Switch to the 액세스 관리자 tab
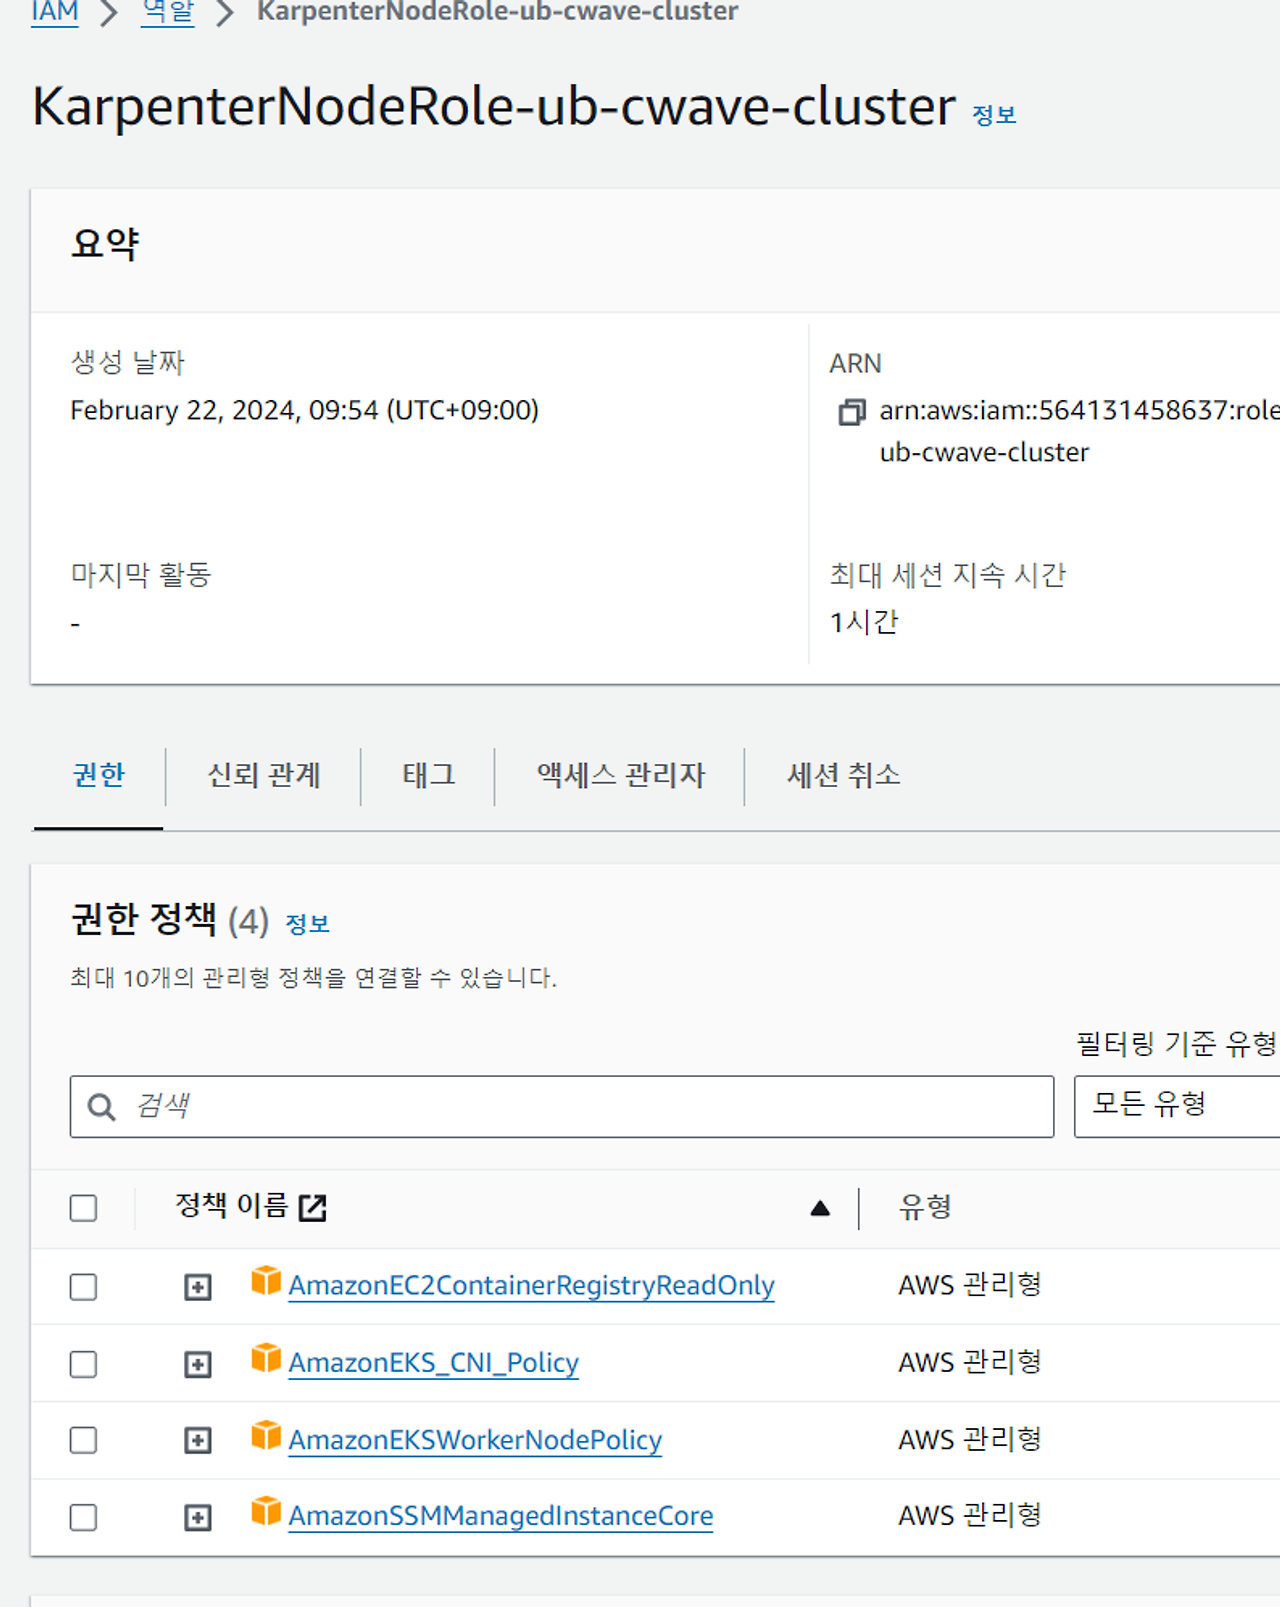 (621, 775)
